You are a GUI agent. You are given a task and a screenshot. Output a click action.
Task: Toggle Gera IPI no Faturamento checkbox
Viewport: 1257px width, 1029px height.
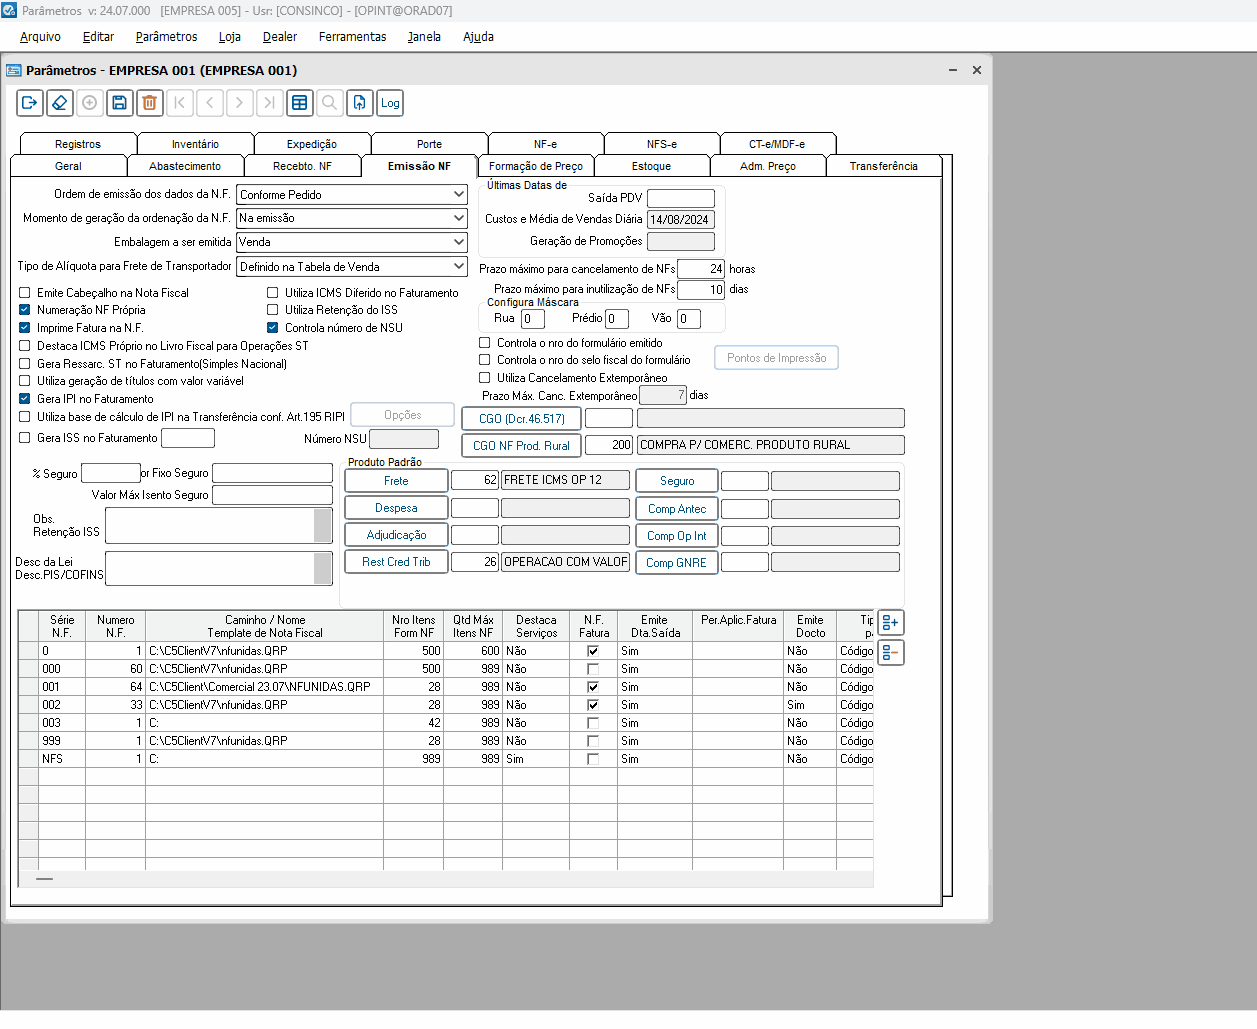pos(25,399)
